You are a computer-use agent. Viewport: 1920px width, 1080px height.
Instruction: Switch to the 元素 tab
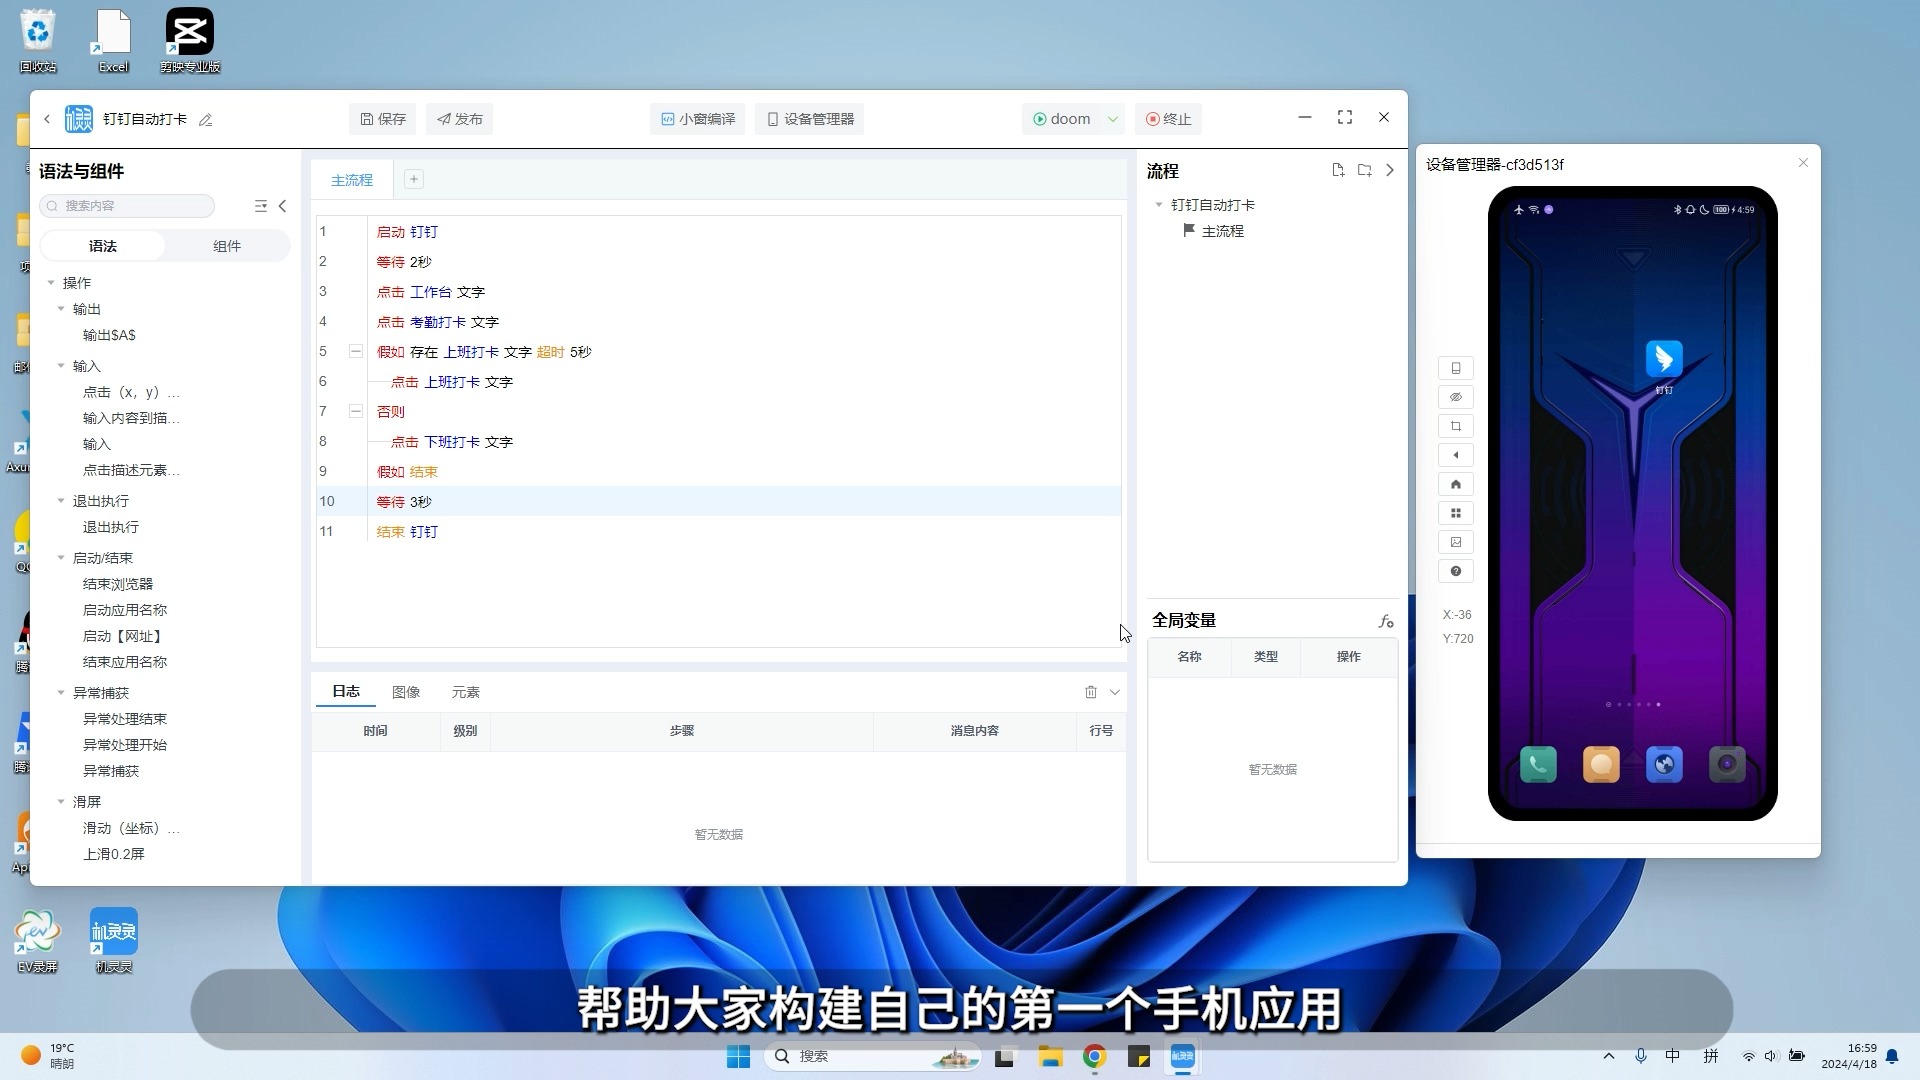(466, 692)
